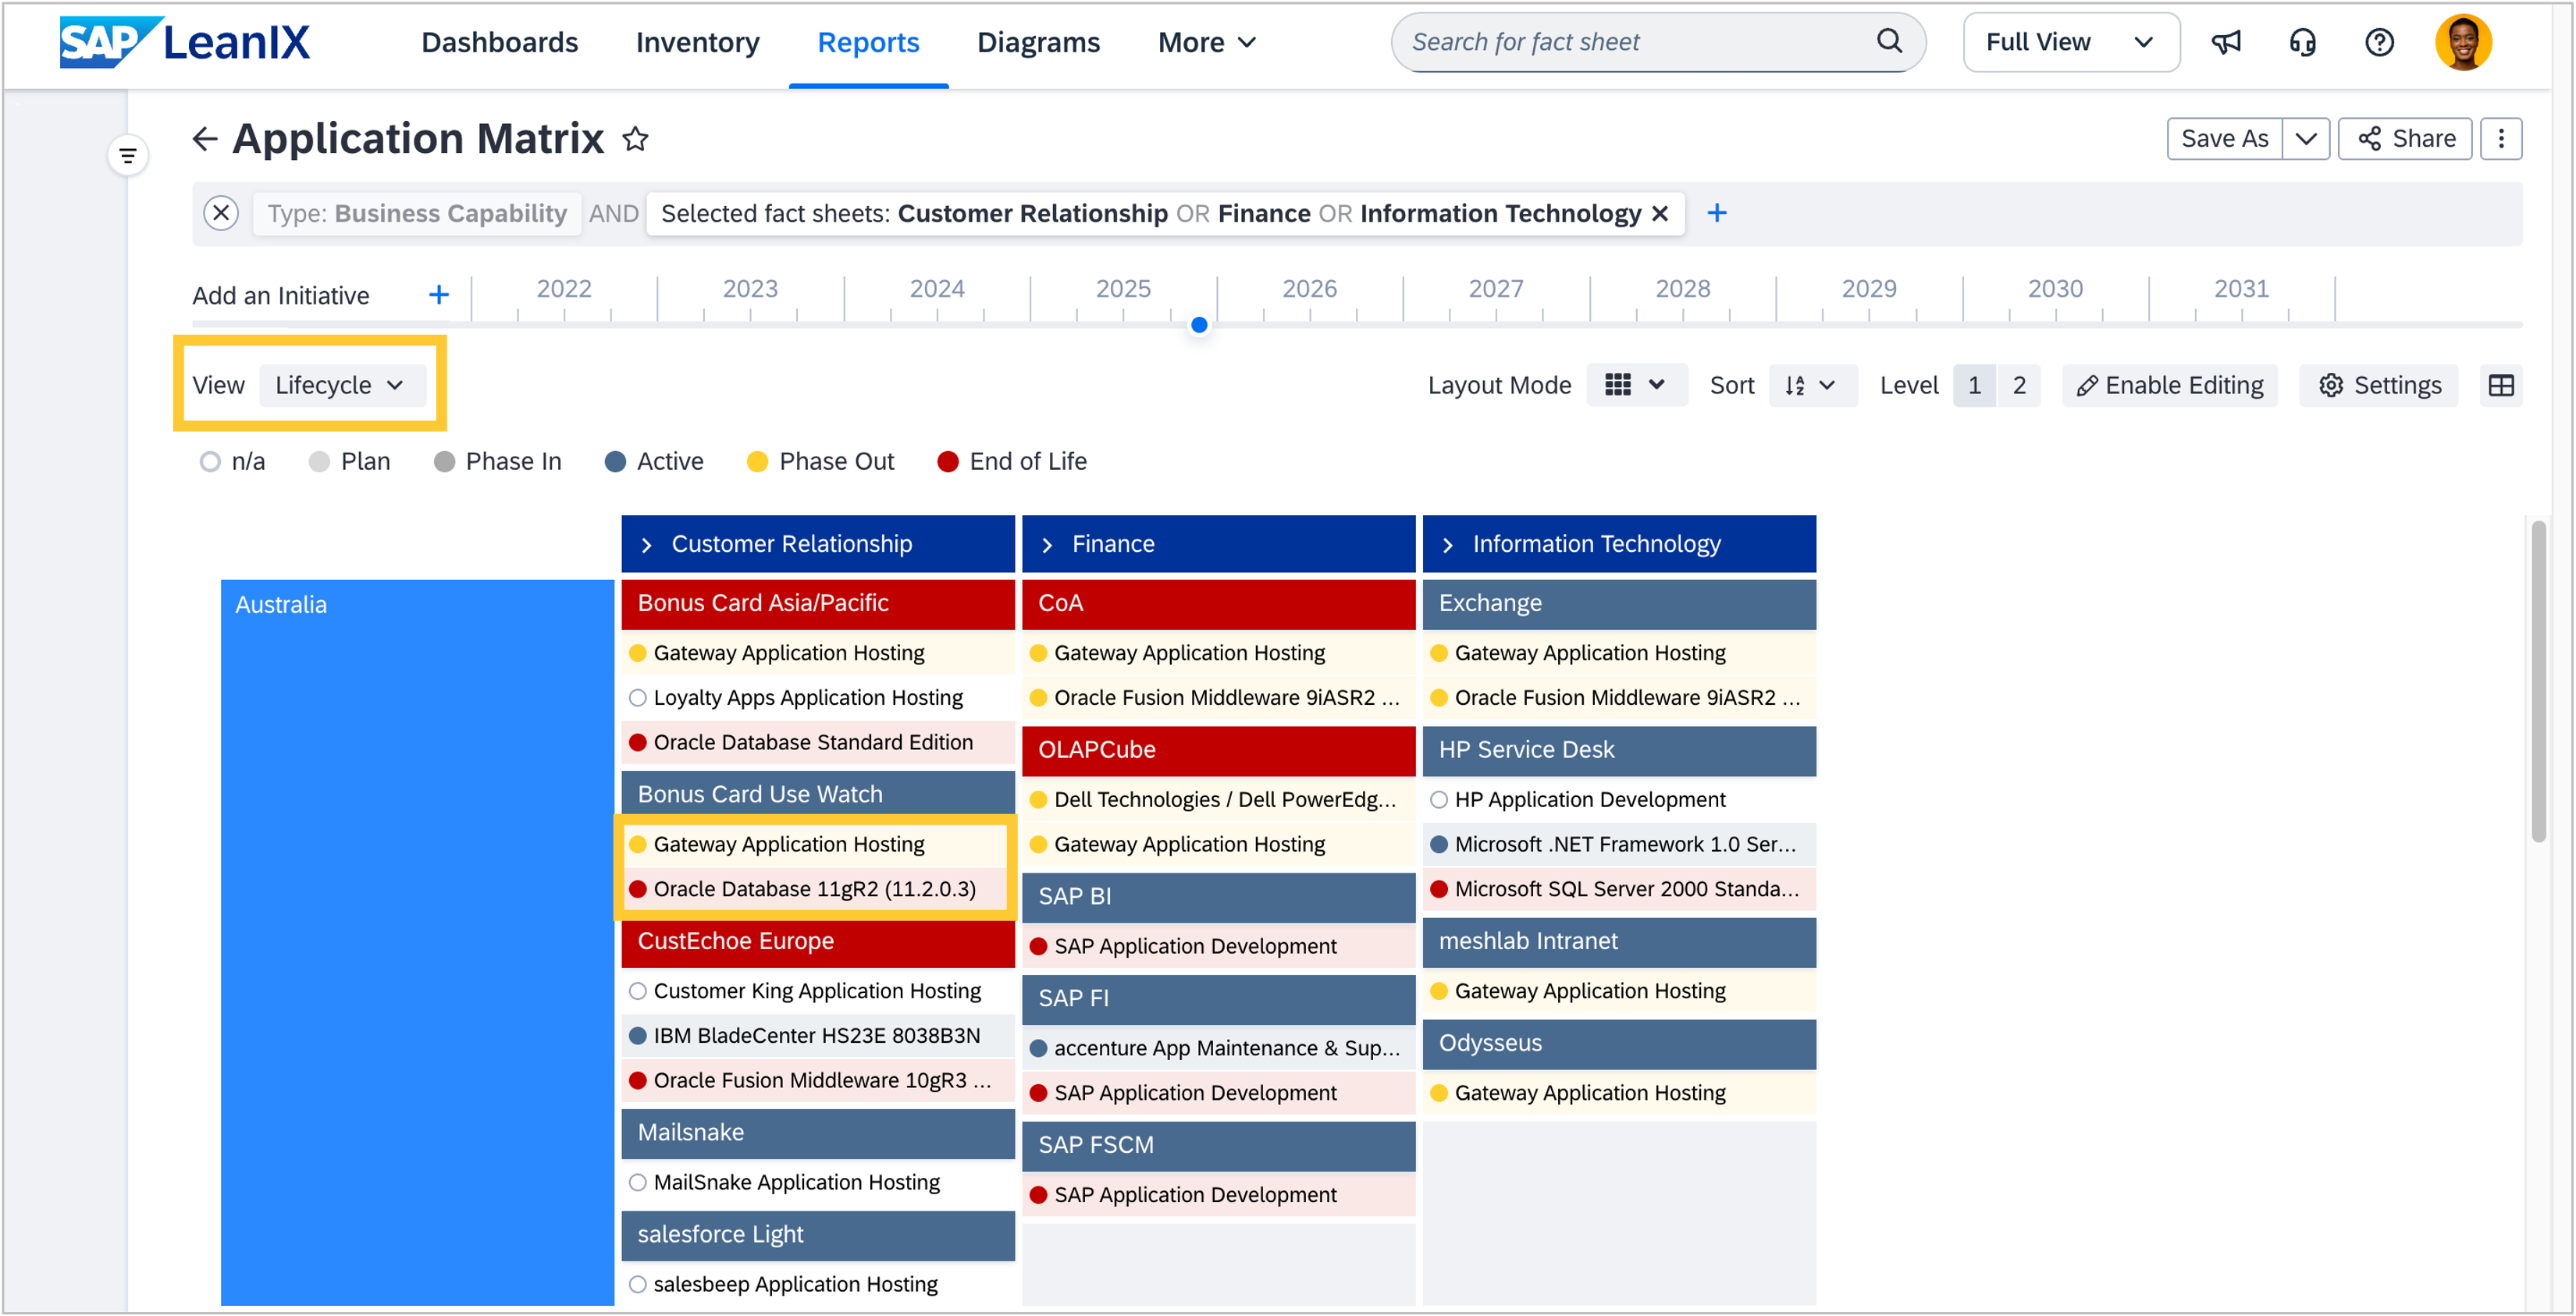The image size is (2576, 1316).
Task: Open the Full View dropdown
Action: (2070, 42)
